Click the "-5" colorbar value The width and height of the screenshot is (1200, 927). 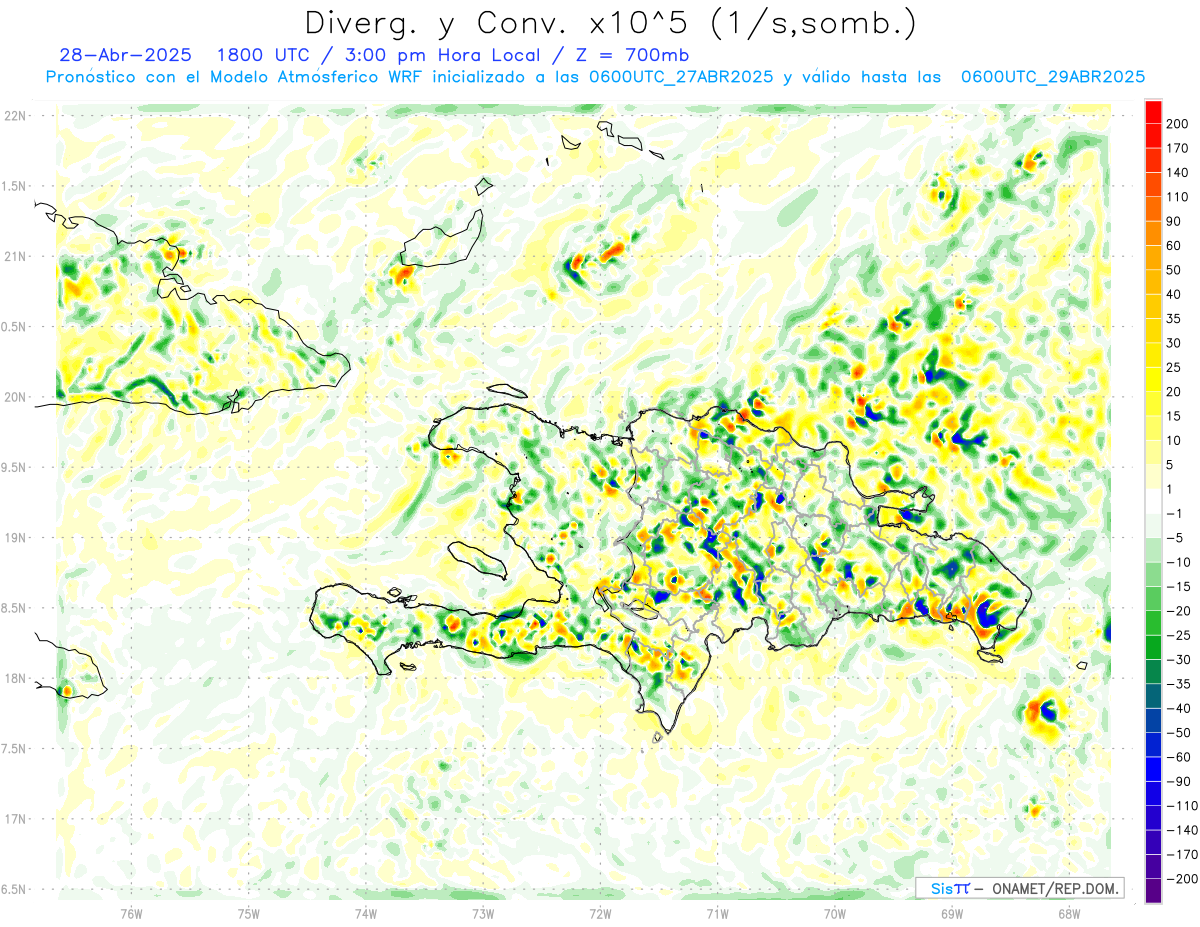coord(1177,539)
